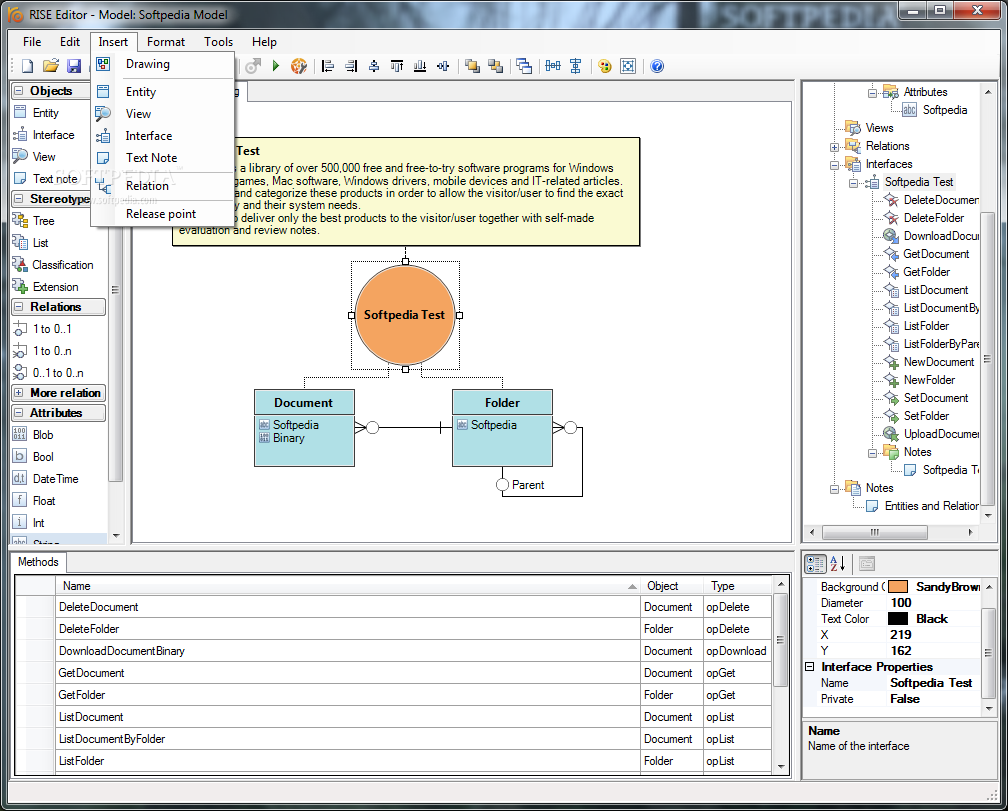The image size is (1008, 811).
Task: Collapse the Relations palette section
Action: (19, 307)
